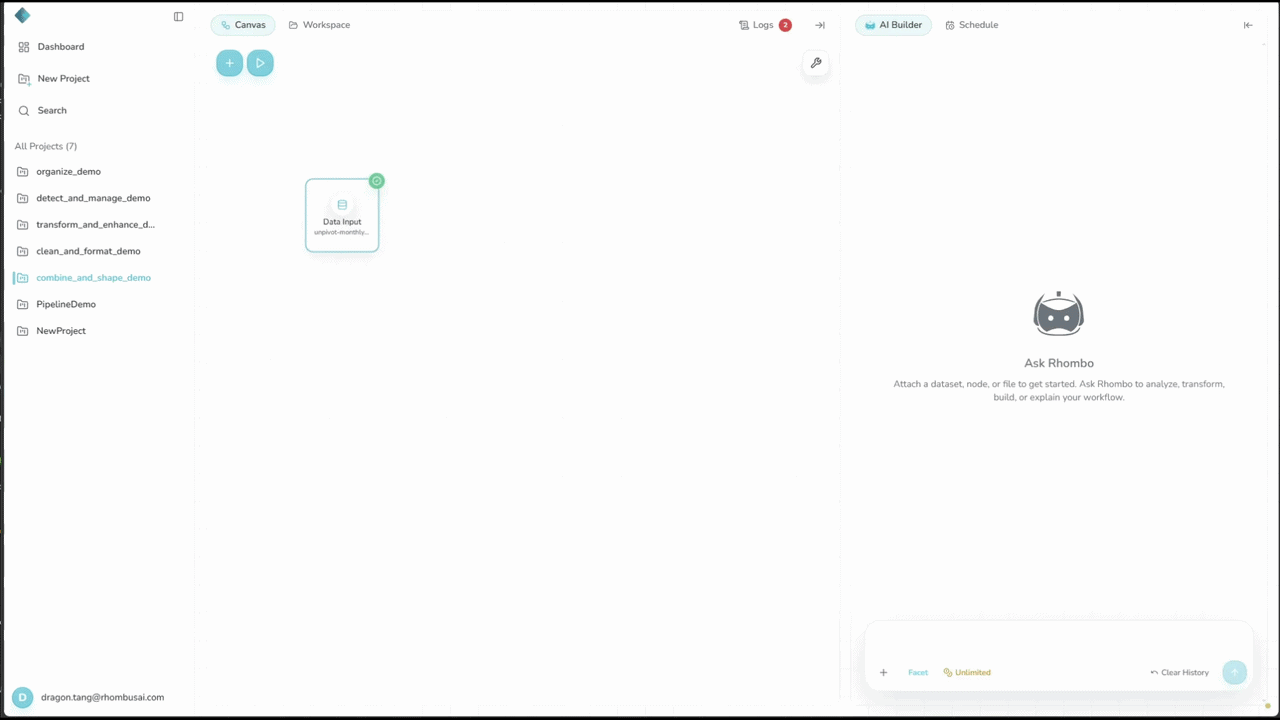
Task: Click the green status badge on Data Input
Action: pyautogui.click(x=376, y=181)
